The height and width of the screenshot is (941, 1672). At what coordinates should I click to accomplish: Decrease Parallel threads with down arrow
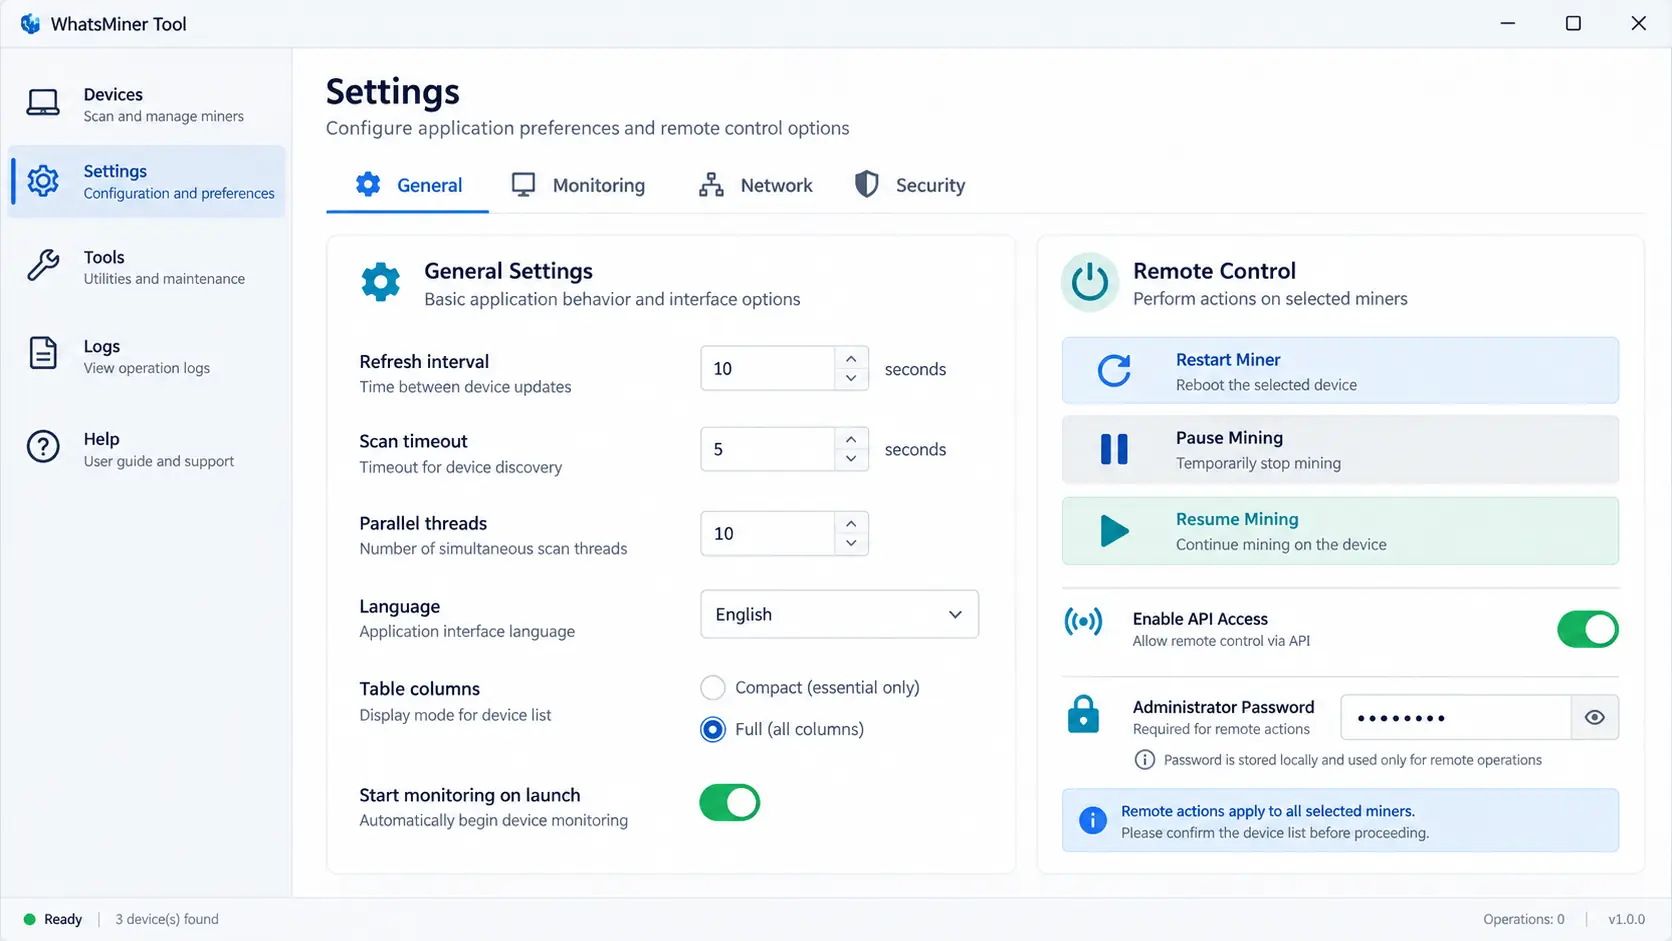[x=851, y=544]
